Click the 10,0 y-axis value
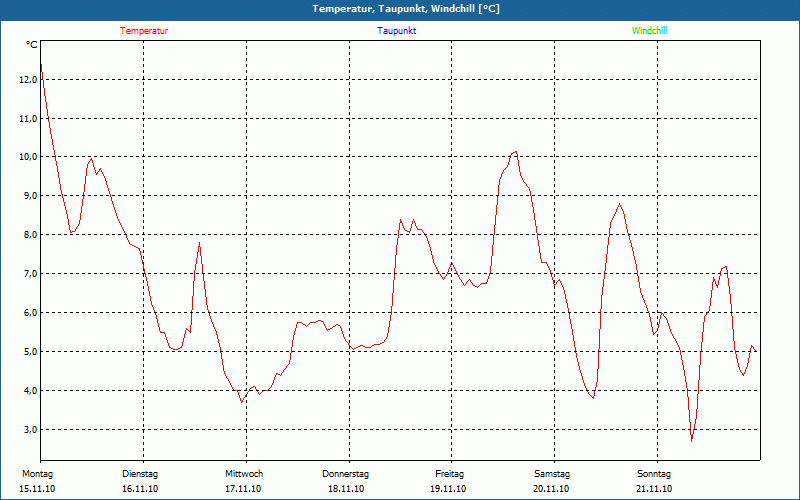This screenshot has width=800, height=500. (x=28, y=157)
